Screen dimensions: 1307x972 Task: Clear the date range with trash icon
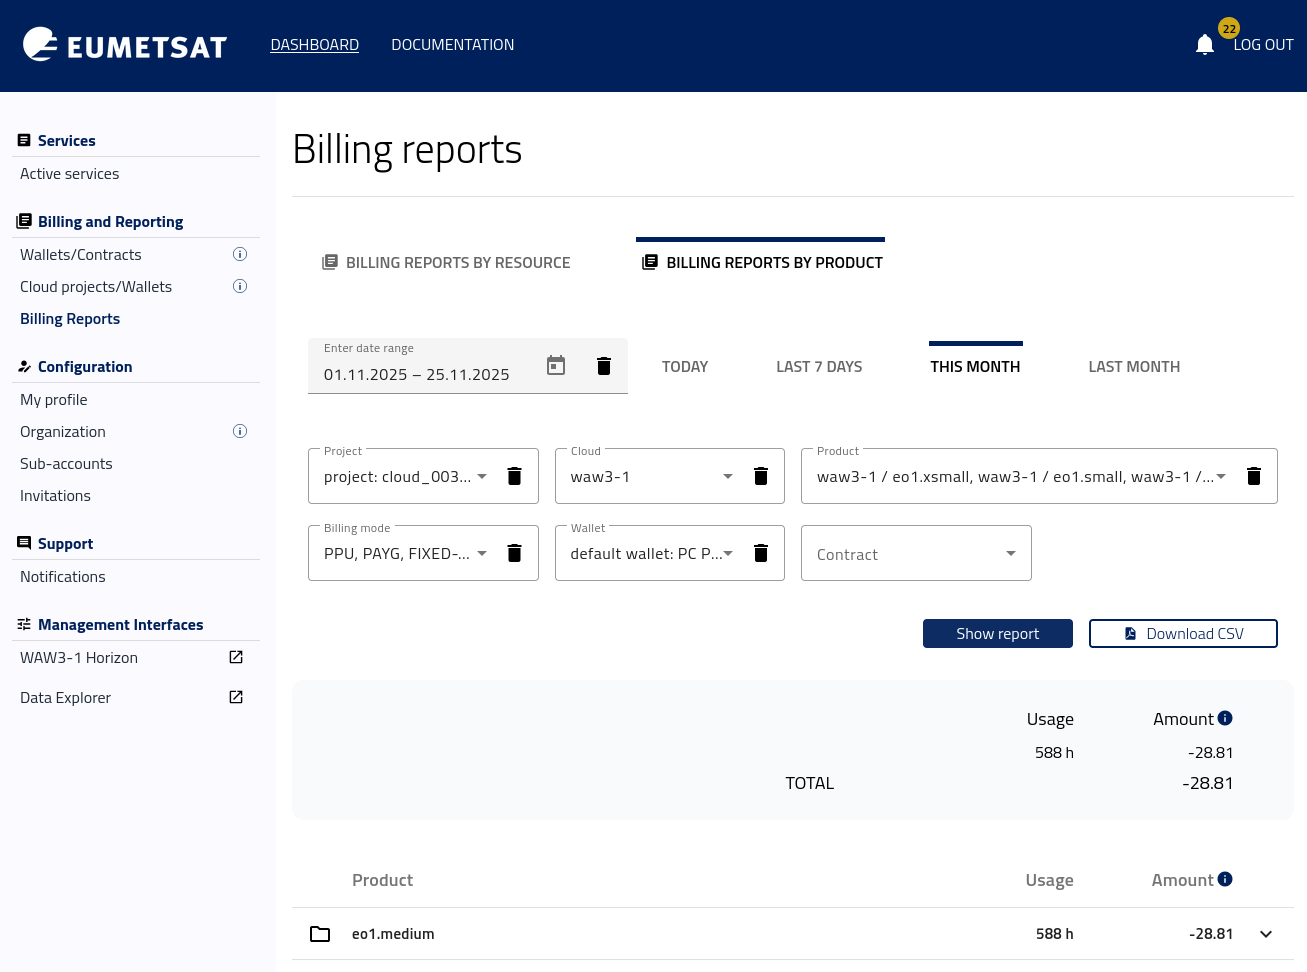point(604,366)
